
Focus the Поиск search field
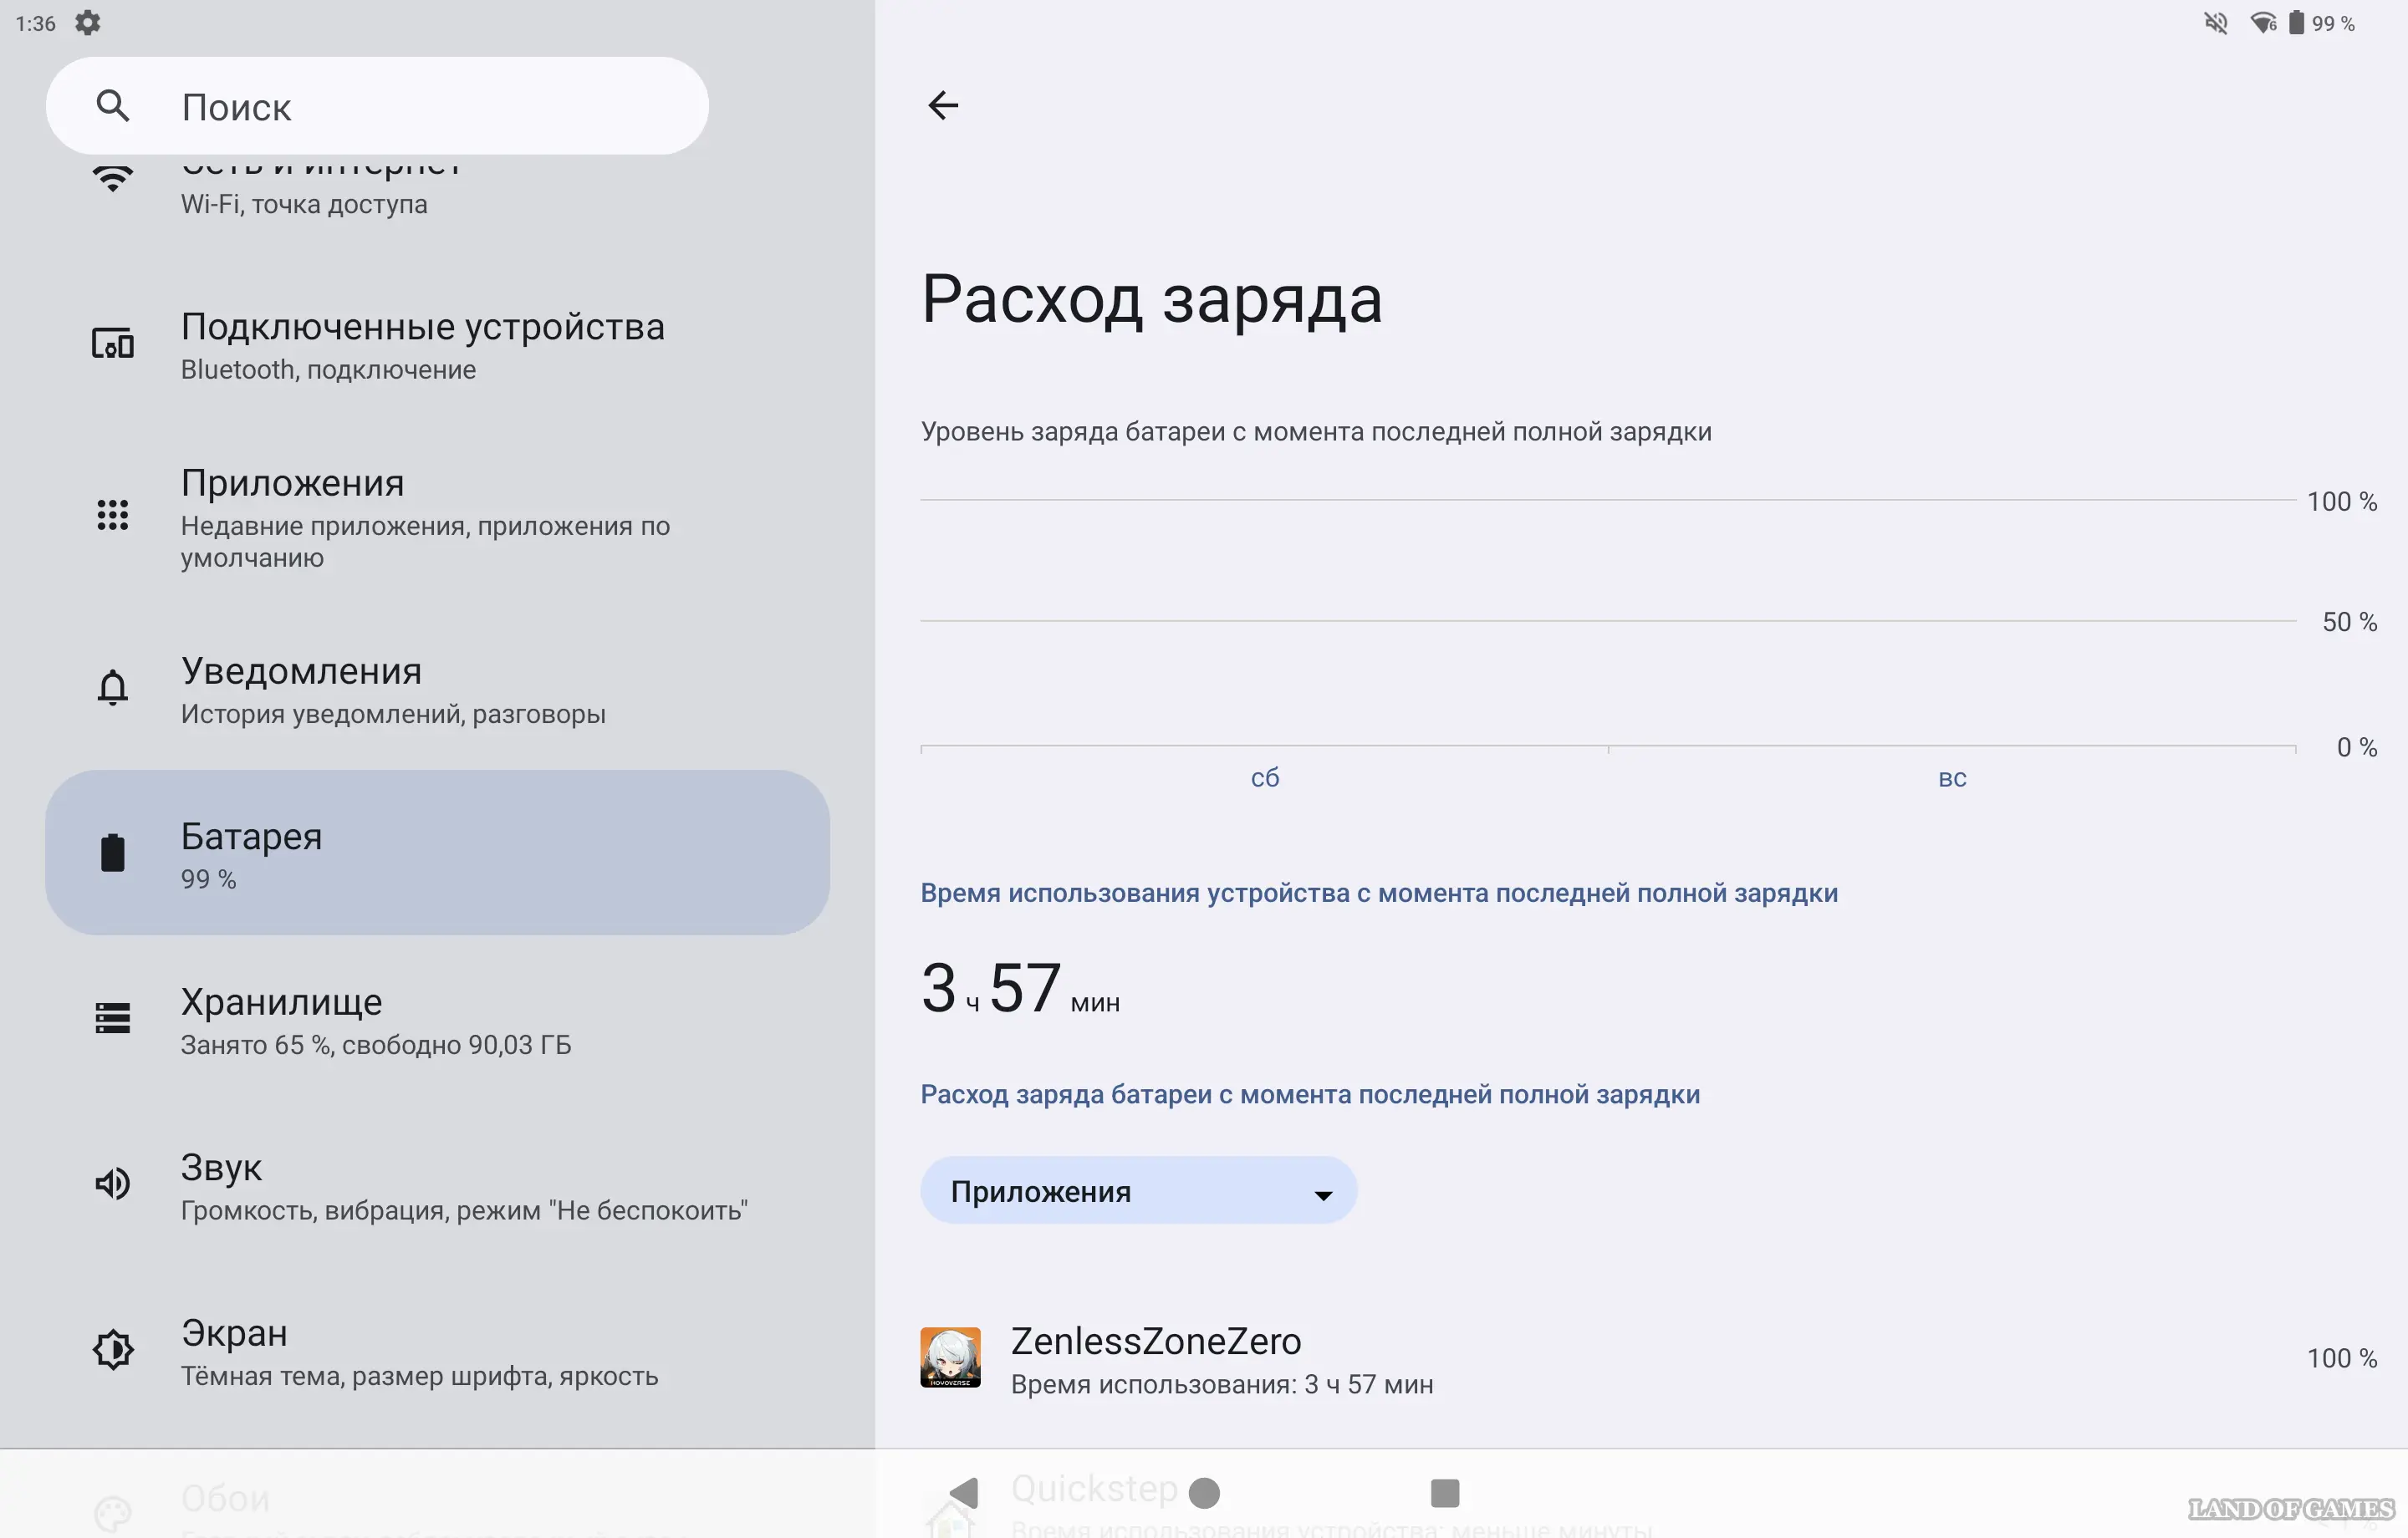tap(400, 106)
